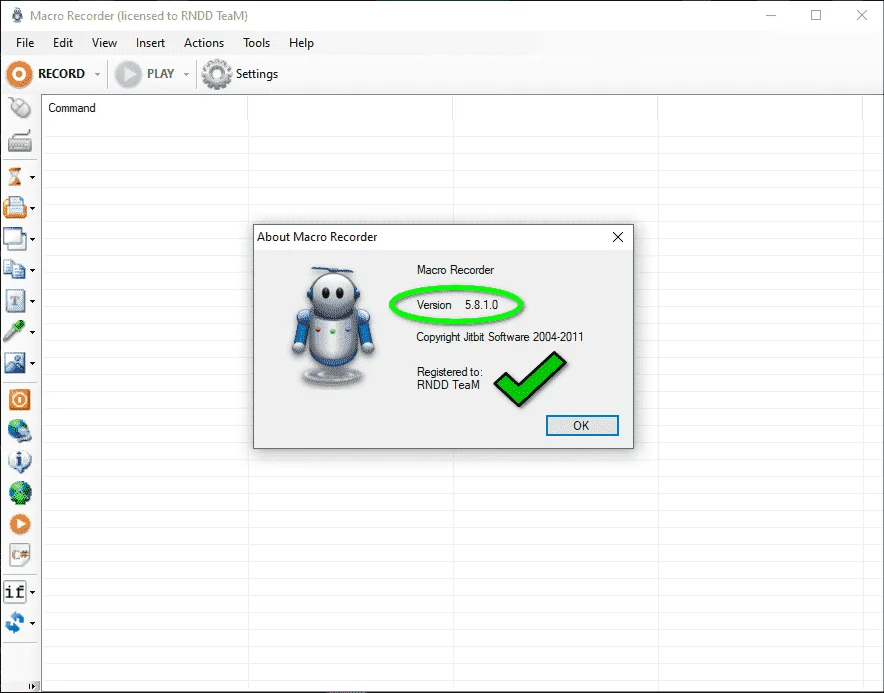Expand the open file icon dropdown arrow

(32, 209)
